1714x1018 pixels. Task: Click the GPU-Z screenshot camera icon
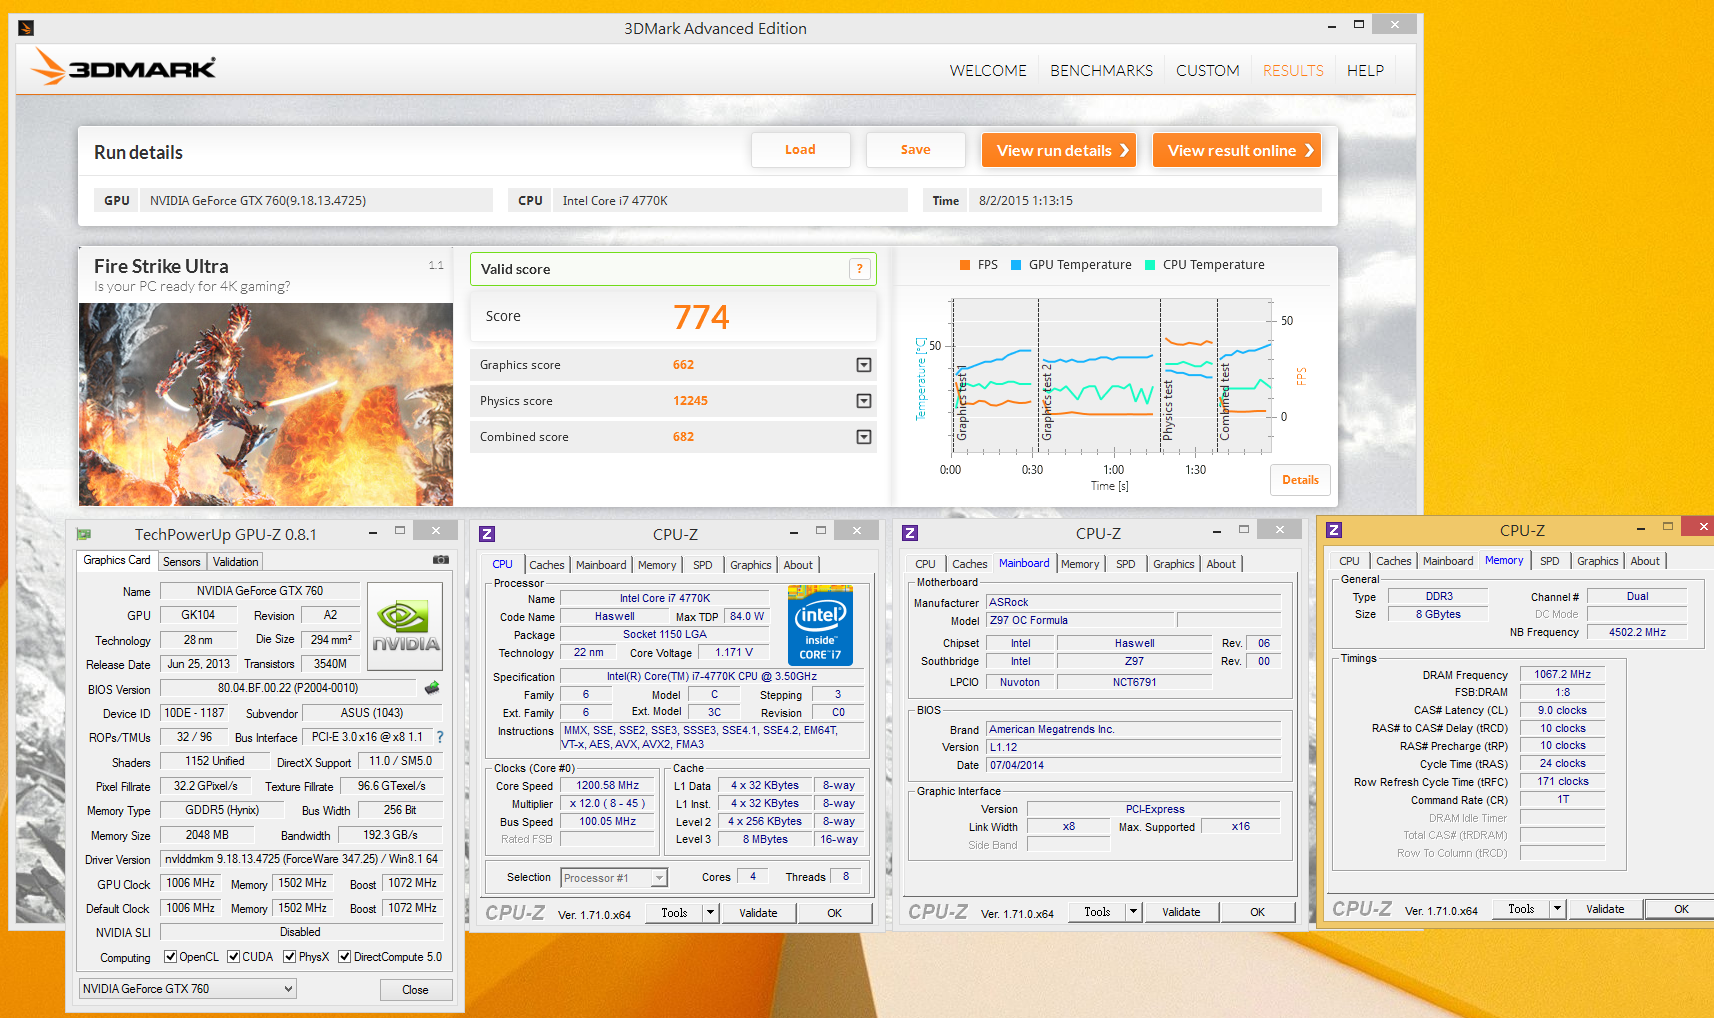440,560
